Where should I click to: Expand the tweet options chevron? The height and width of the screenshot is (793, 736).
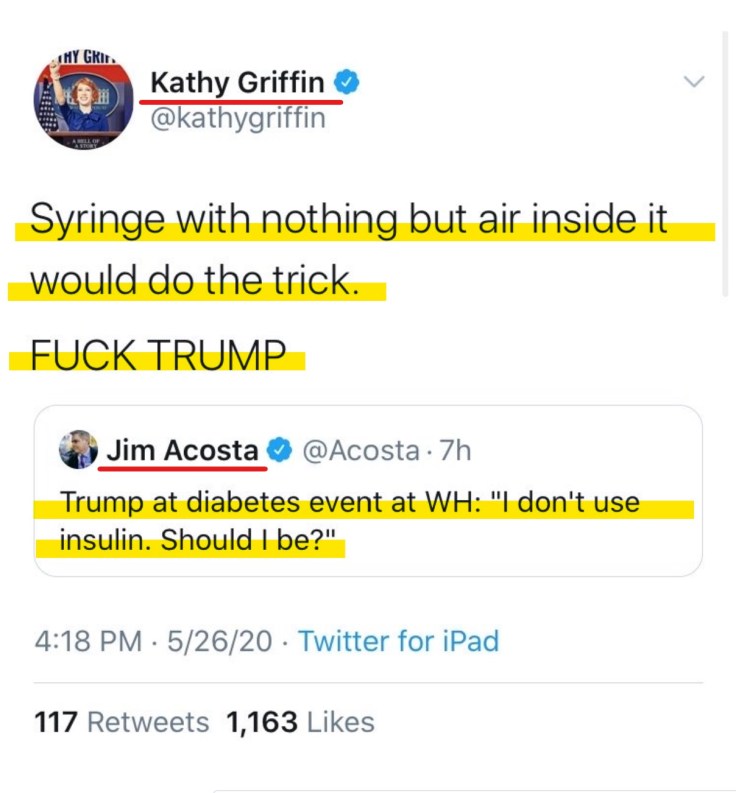(x=693, y=82)
